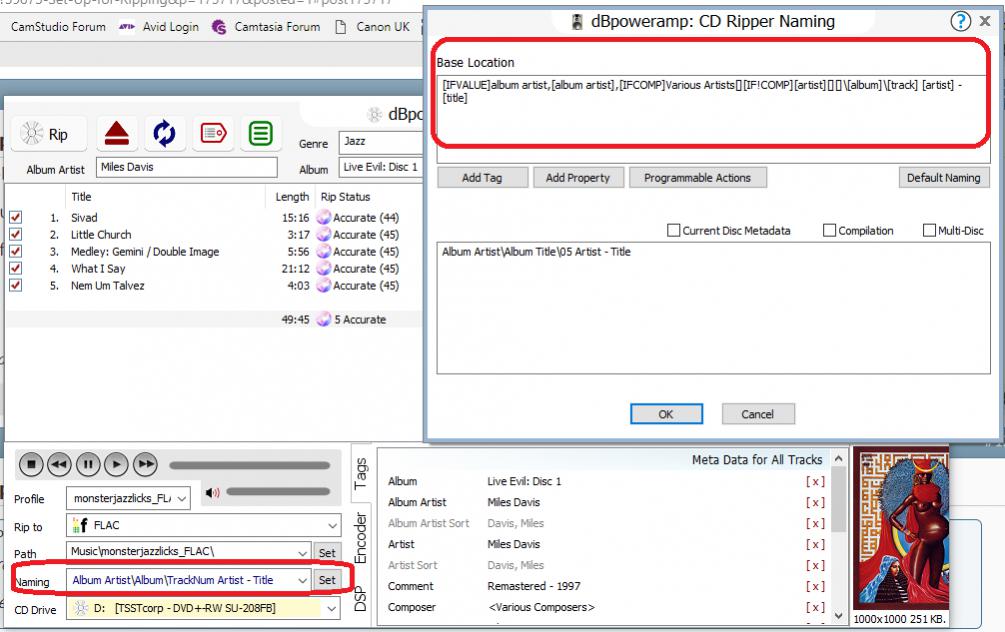Screen dimensions: 1005x632
Task: Sort tracks by the Length column header
Action: pos(290,197)
